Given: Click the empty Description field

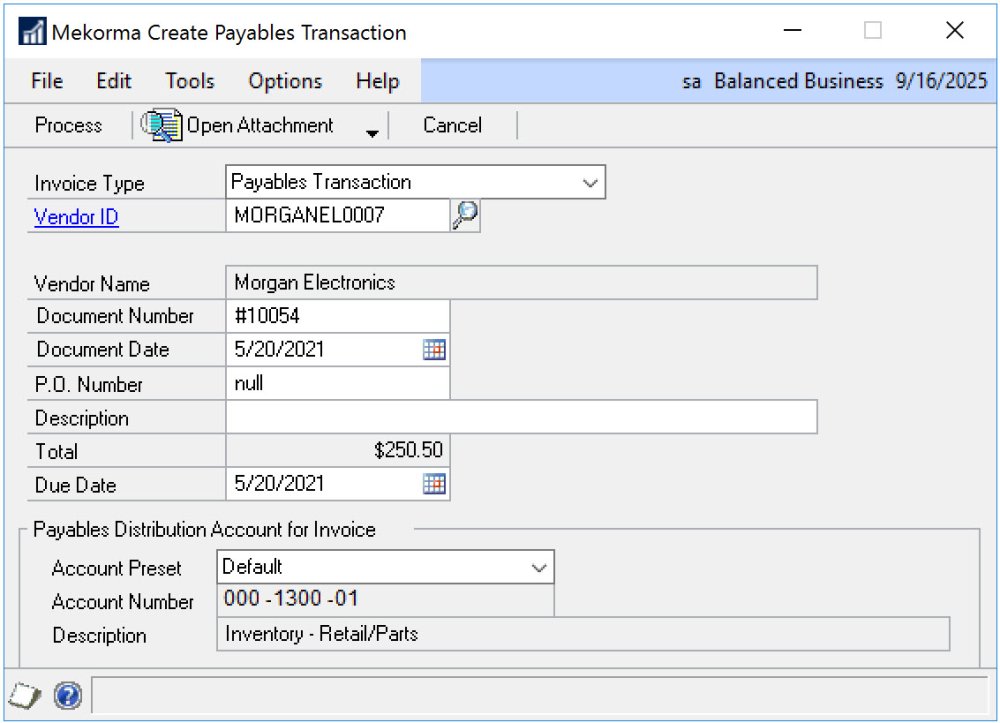Looking at the screenshot, I should 520,417.
